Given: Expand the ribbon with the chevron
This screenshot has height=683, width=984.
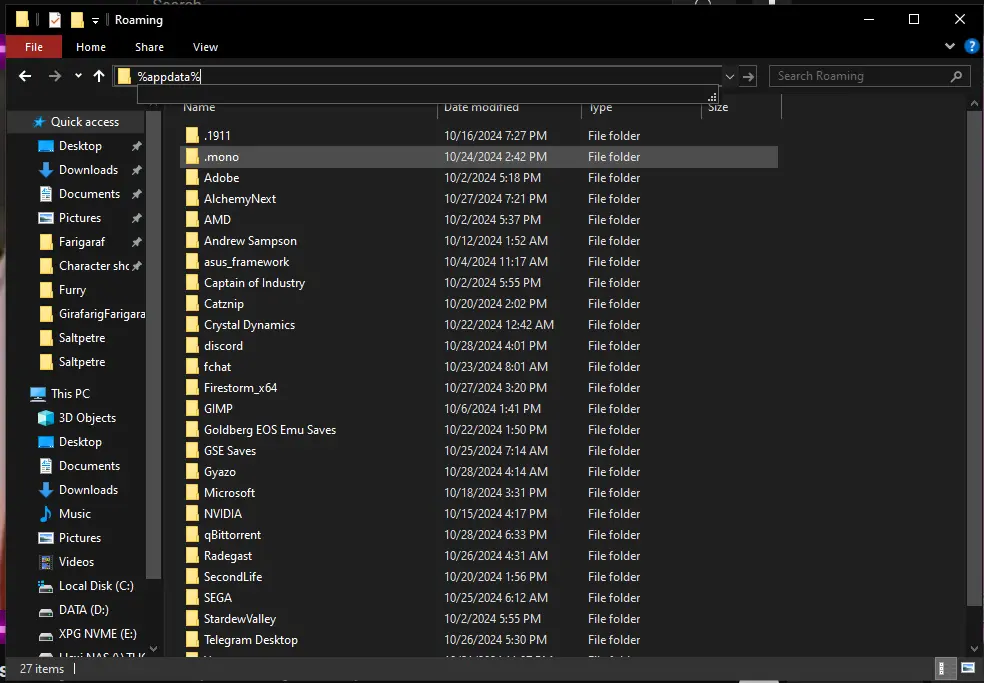Looking at the screenshot, I should point(950,46).
